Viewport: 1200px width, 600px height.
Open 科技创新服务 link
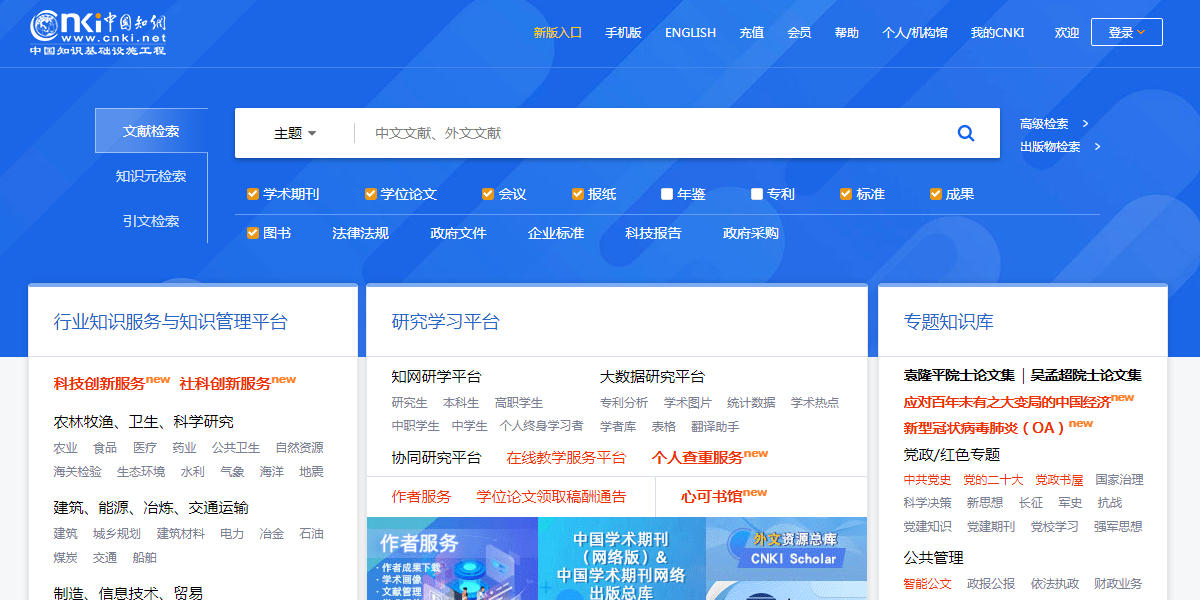[x=100, y=383]
